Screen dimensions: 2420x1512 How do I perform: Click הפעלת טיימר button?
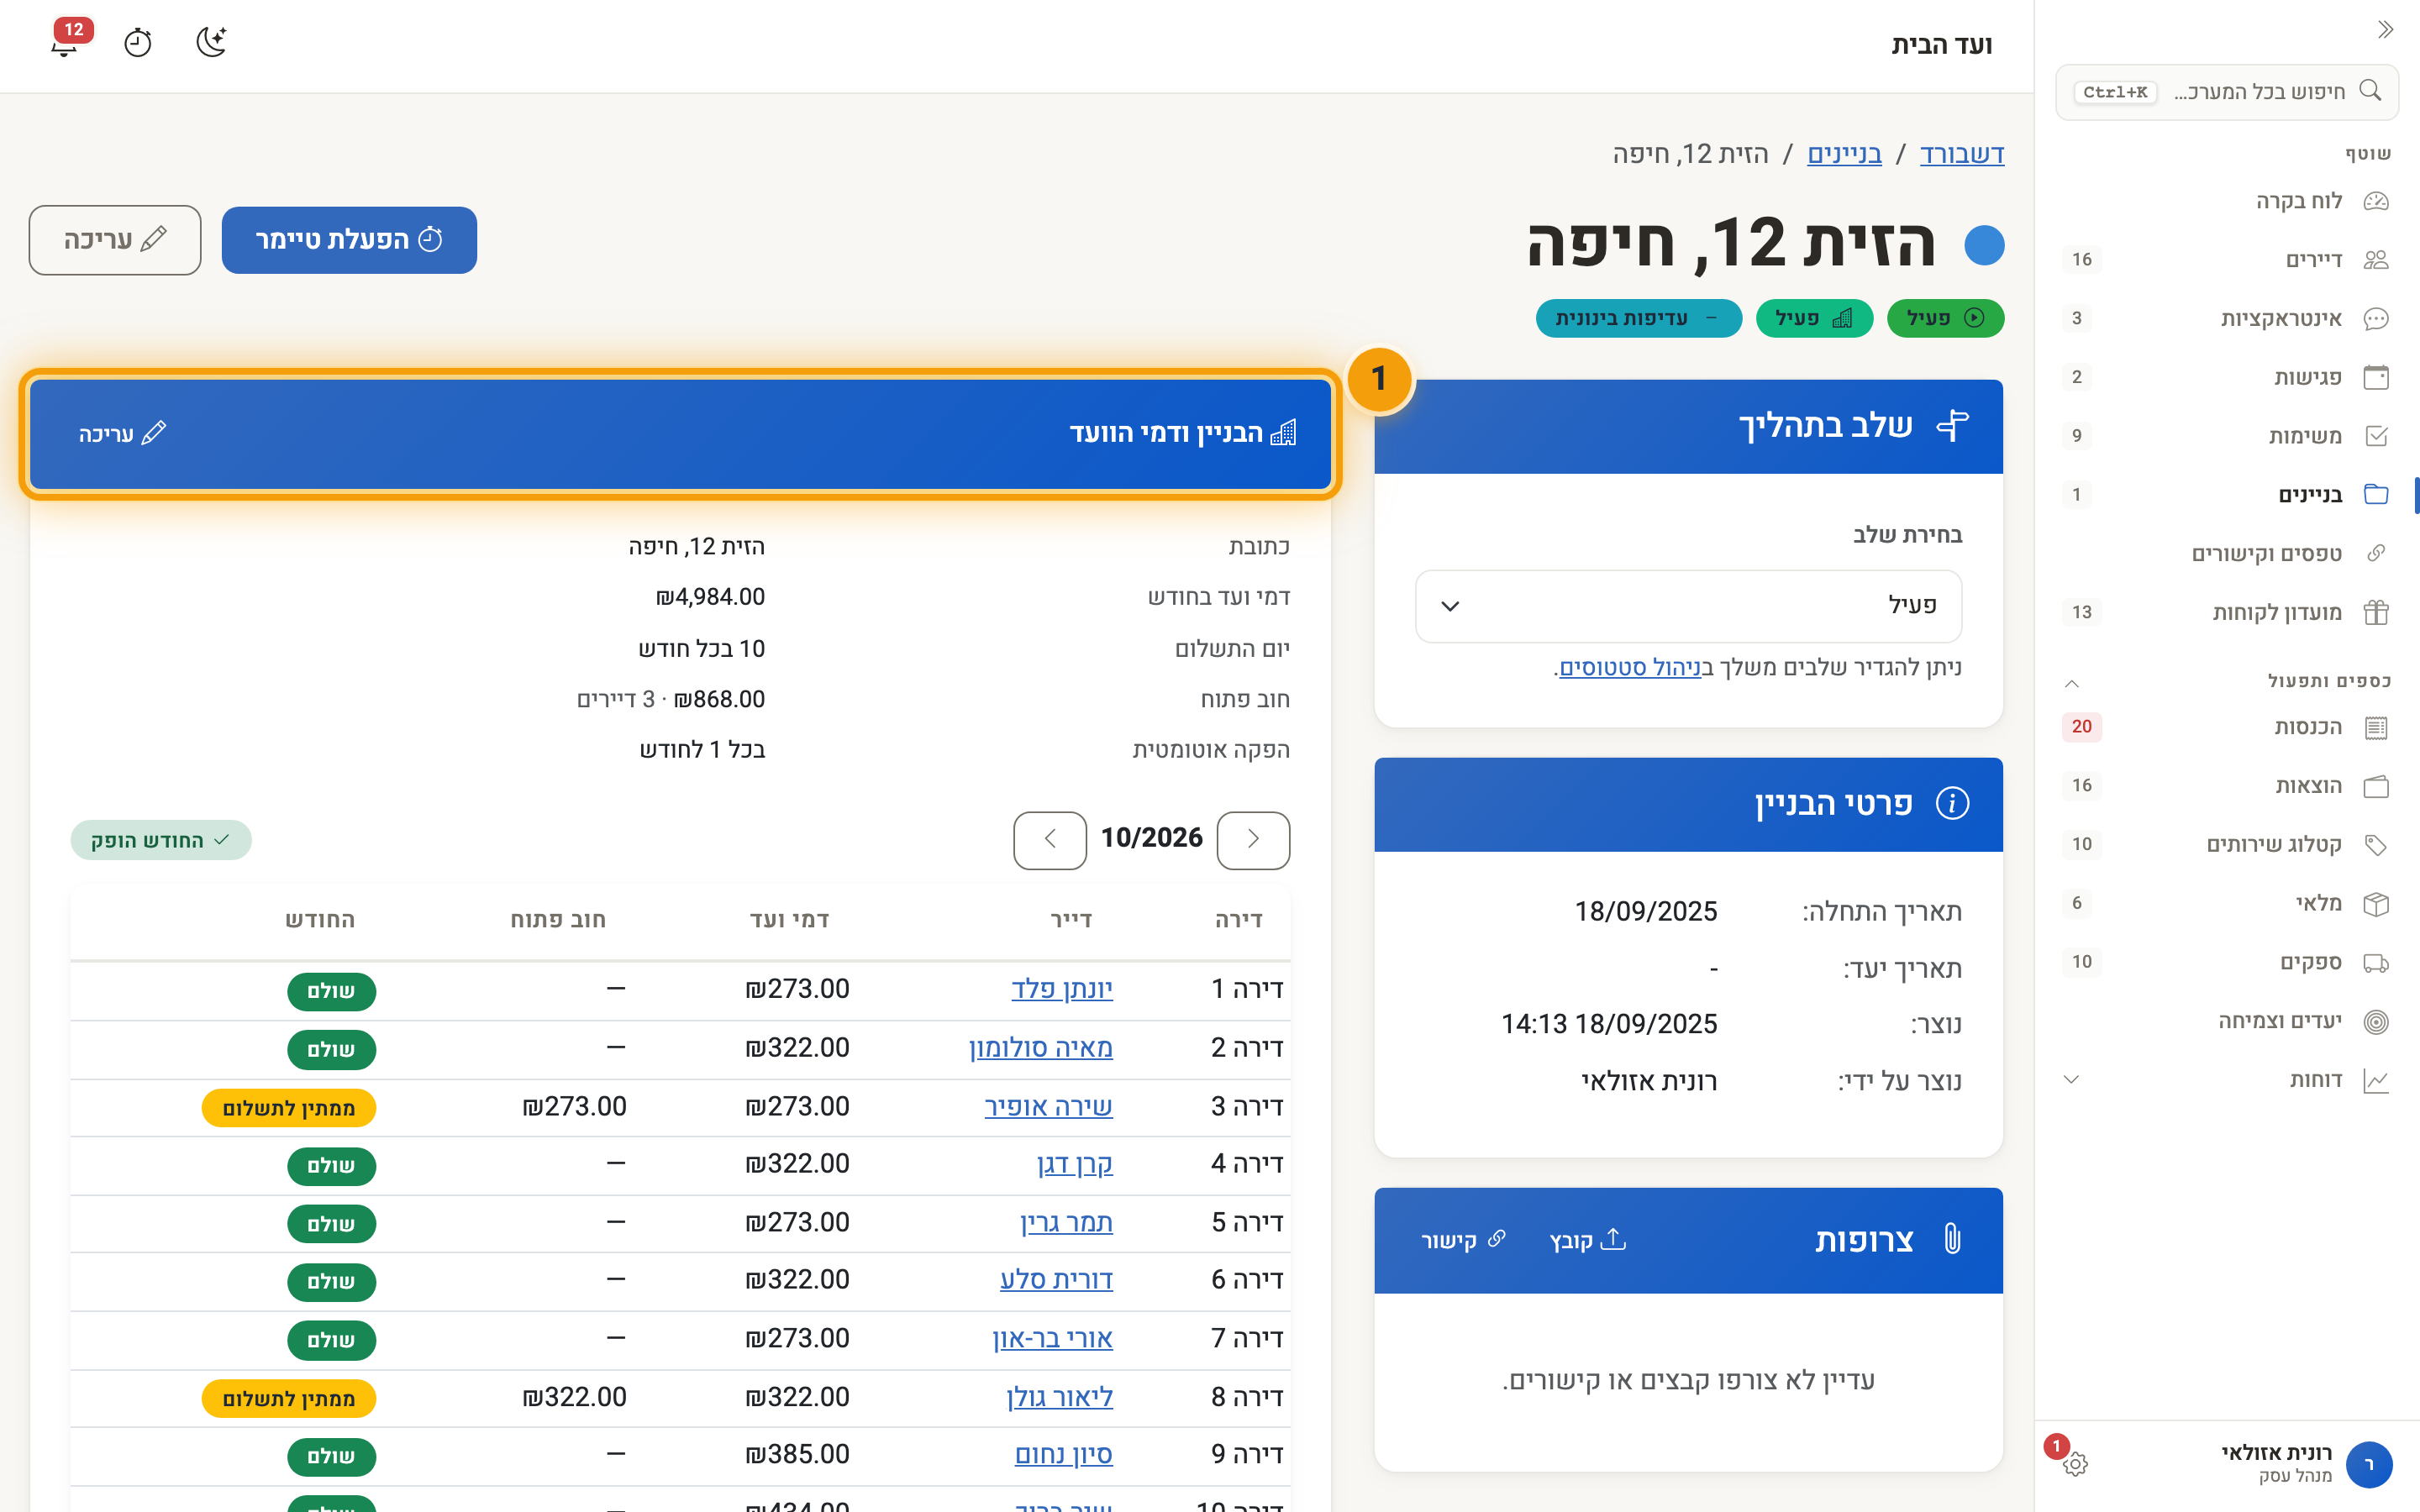point(349,240)
